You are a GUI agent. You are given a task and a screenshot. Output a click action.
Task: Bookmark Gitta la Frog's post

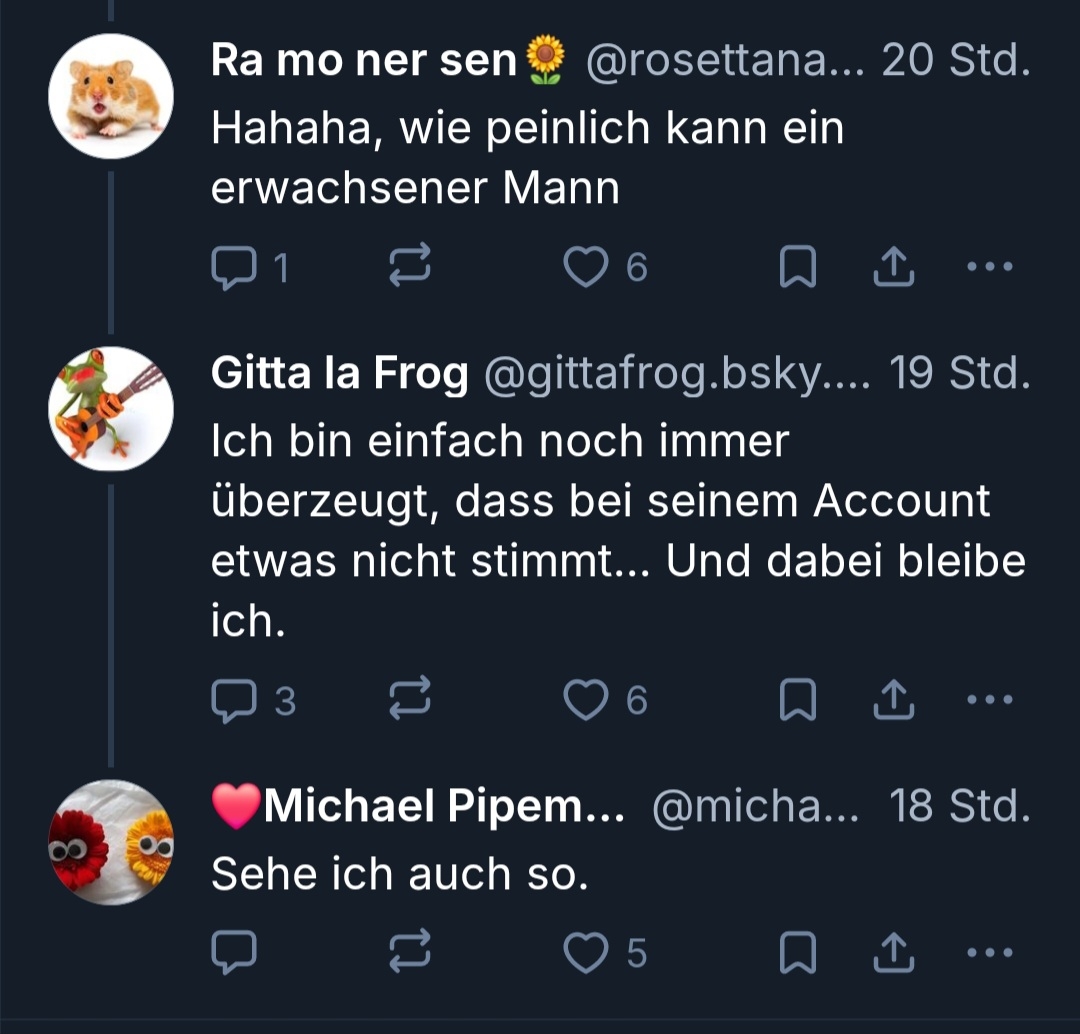(797, 700)
